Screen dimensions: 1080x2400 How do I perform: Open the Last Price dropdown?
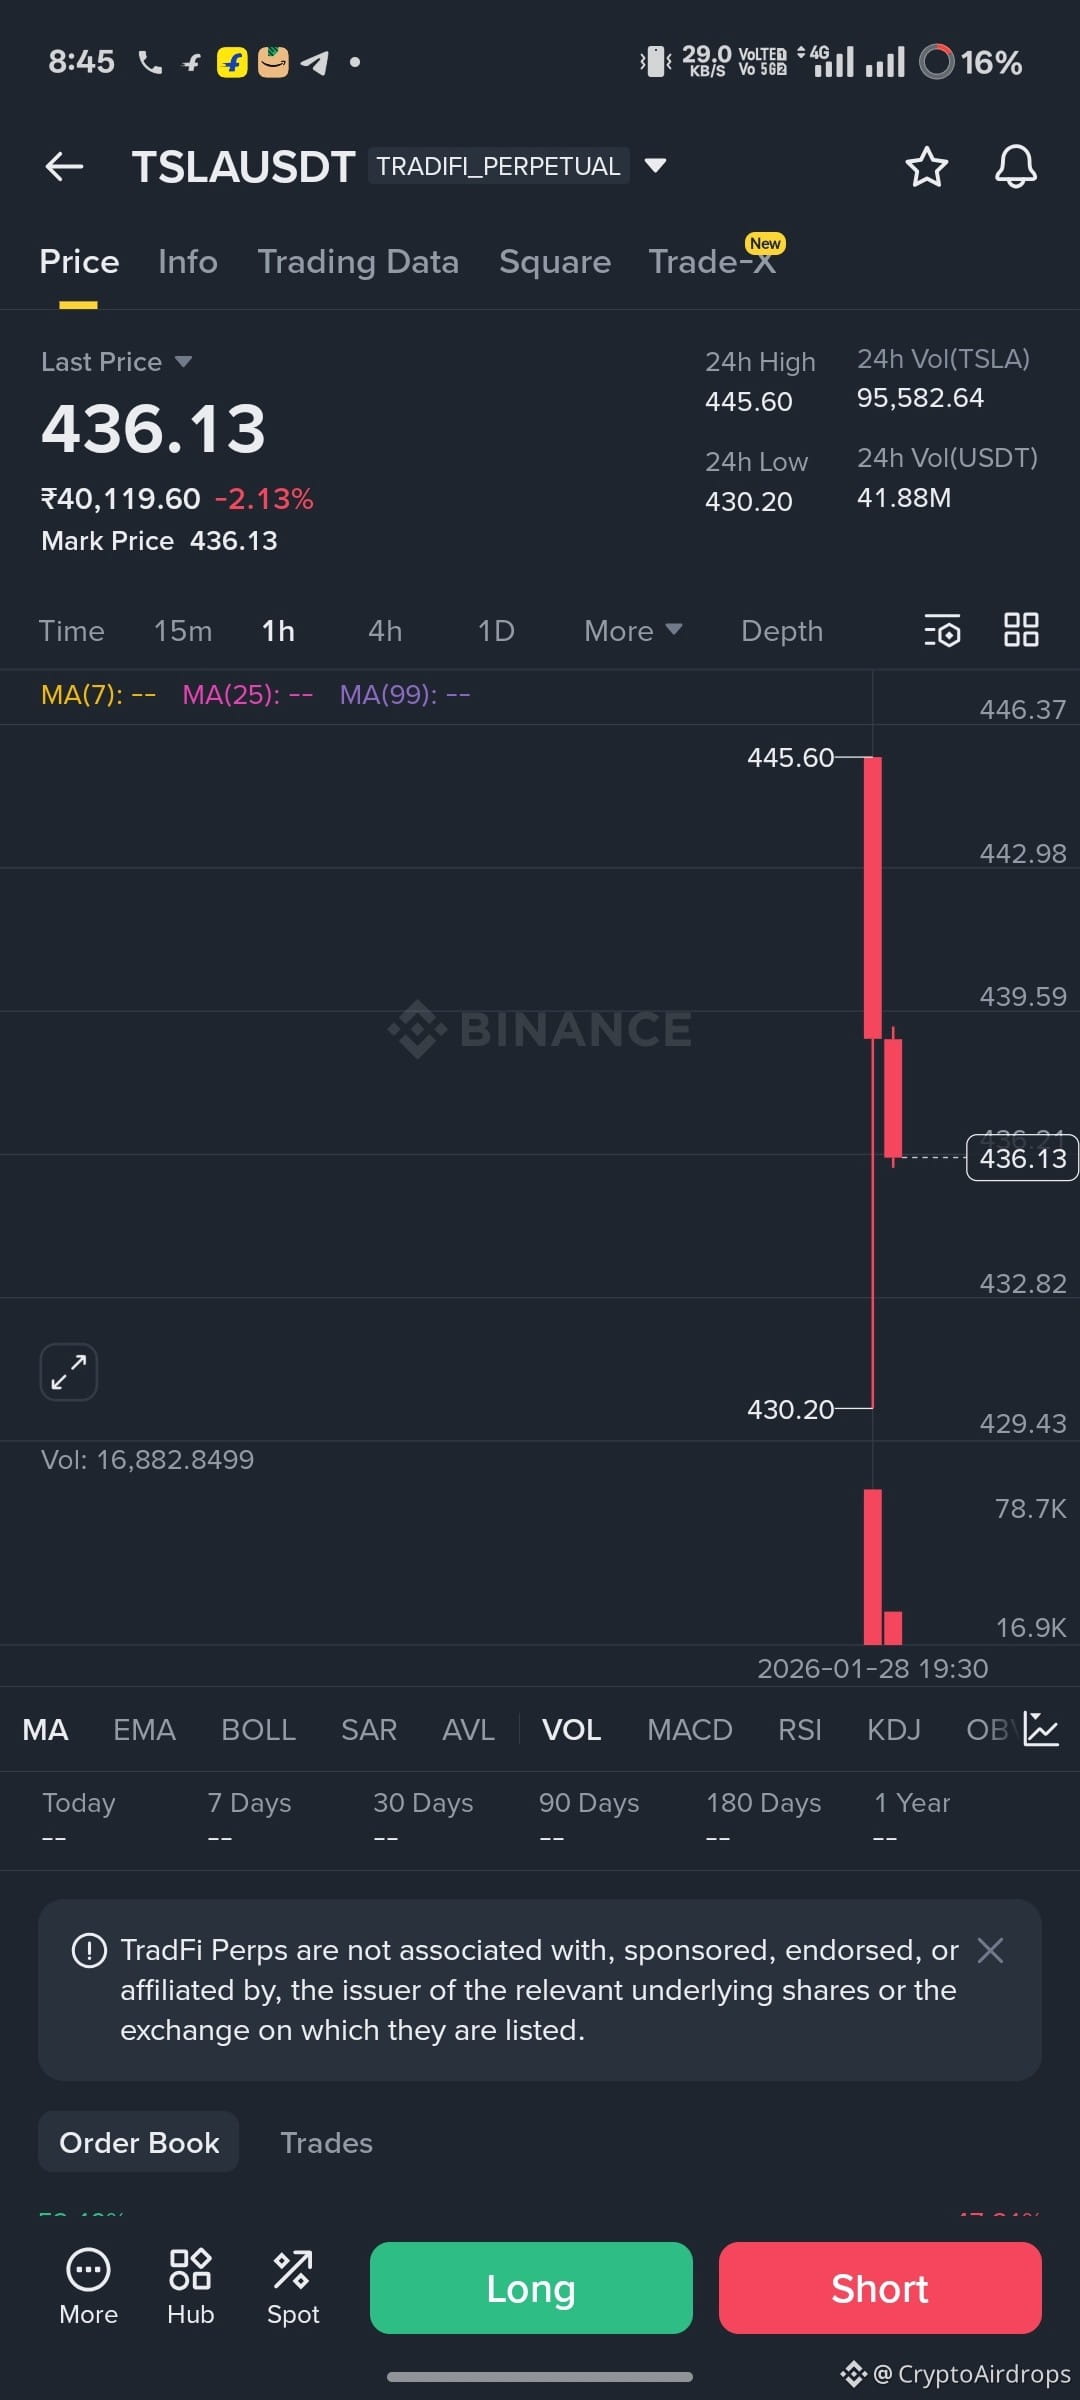[116, 362]
